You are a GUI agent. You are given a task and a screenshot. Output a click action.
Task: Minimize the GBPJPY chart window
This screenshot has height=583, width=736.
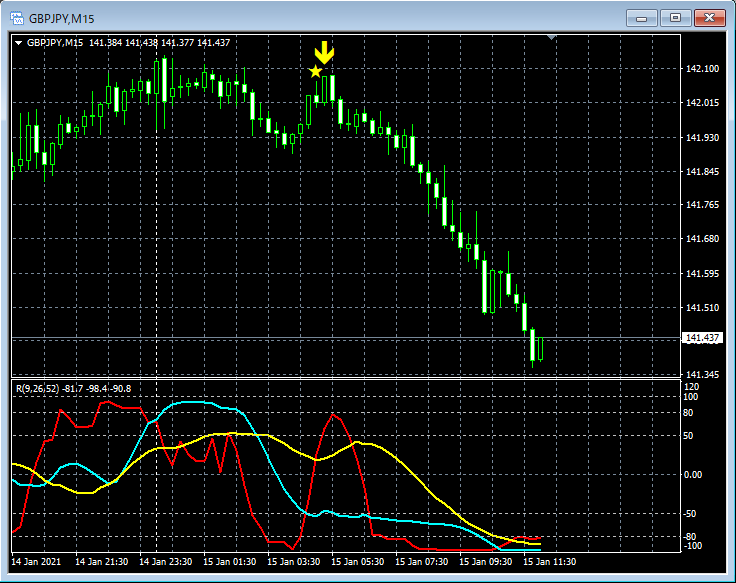click(x=641, y=18)
